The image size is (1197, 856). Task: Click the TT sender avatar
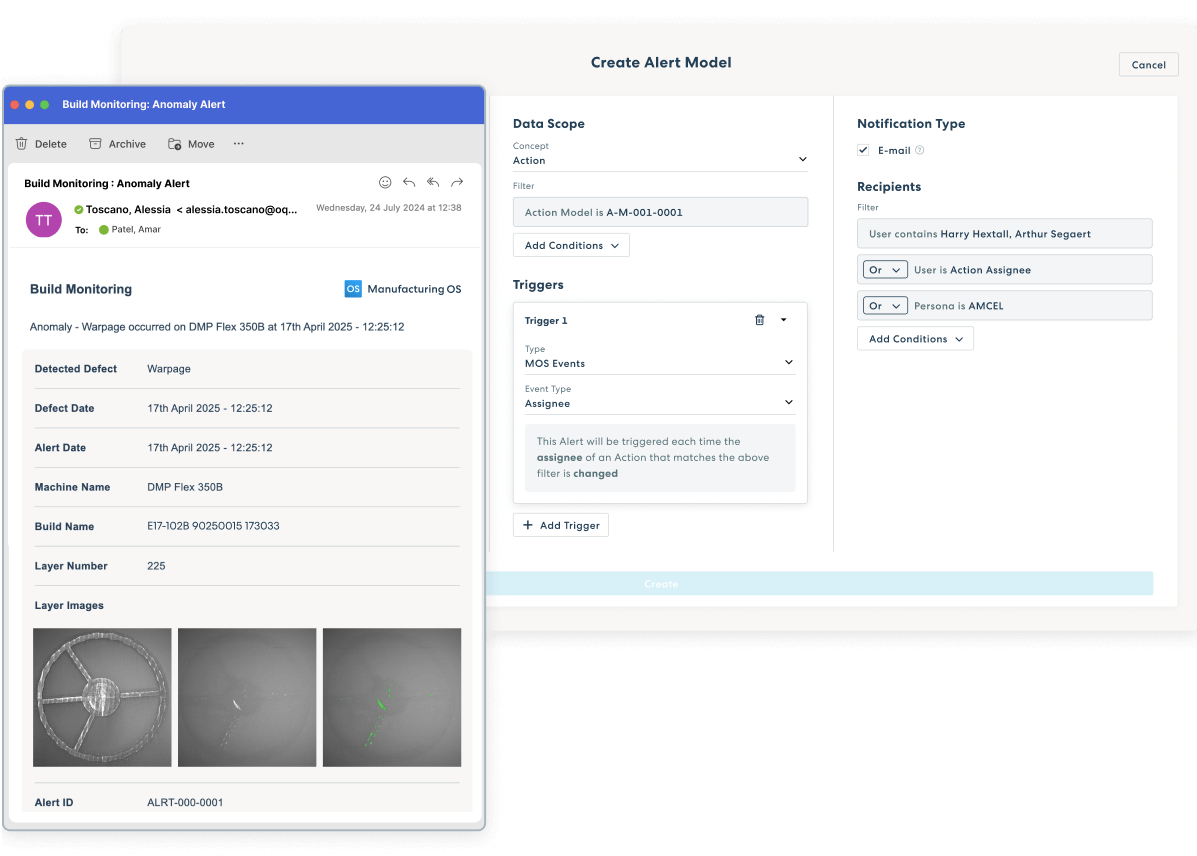[x=44, y=219]
